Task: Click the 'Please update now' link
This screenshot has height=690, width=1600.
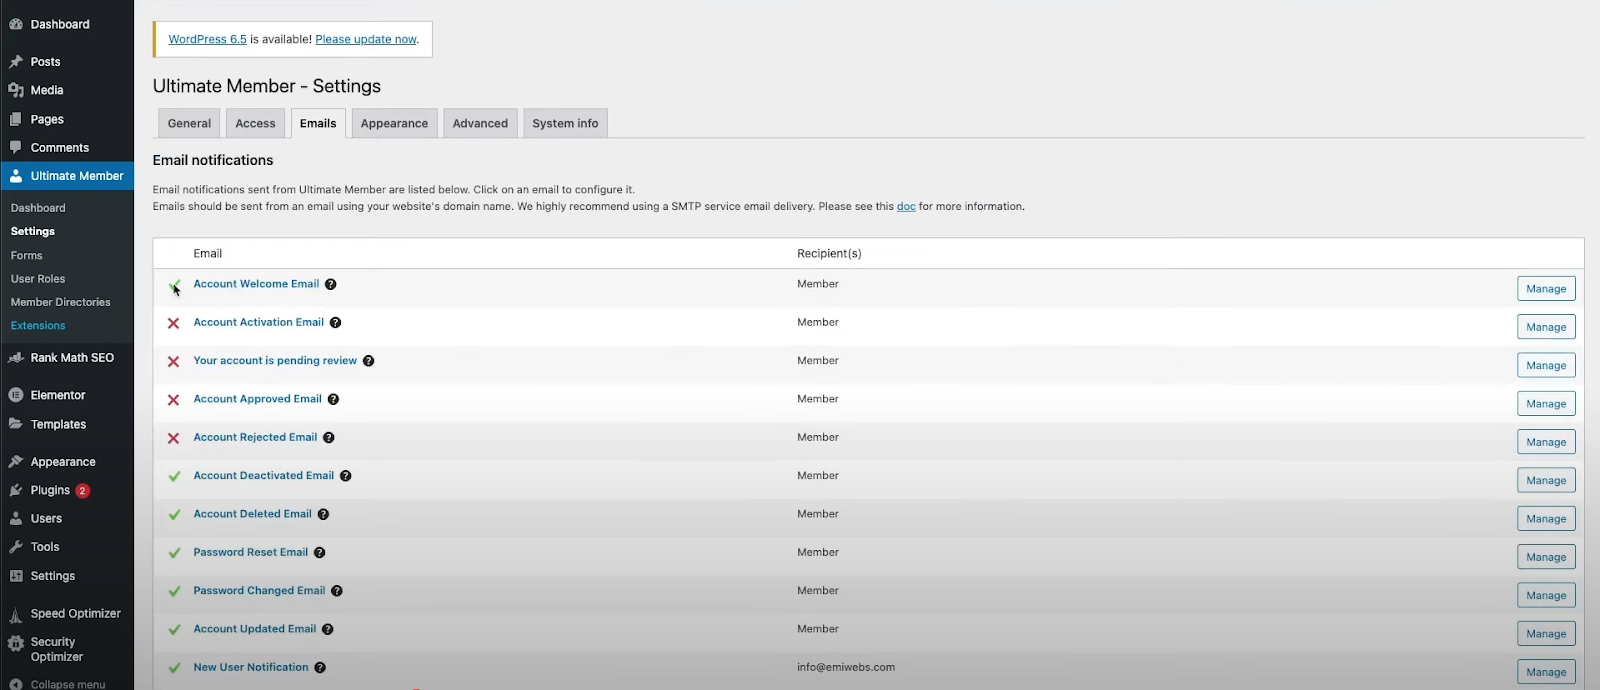Action: click(366, 39)
